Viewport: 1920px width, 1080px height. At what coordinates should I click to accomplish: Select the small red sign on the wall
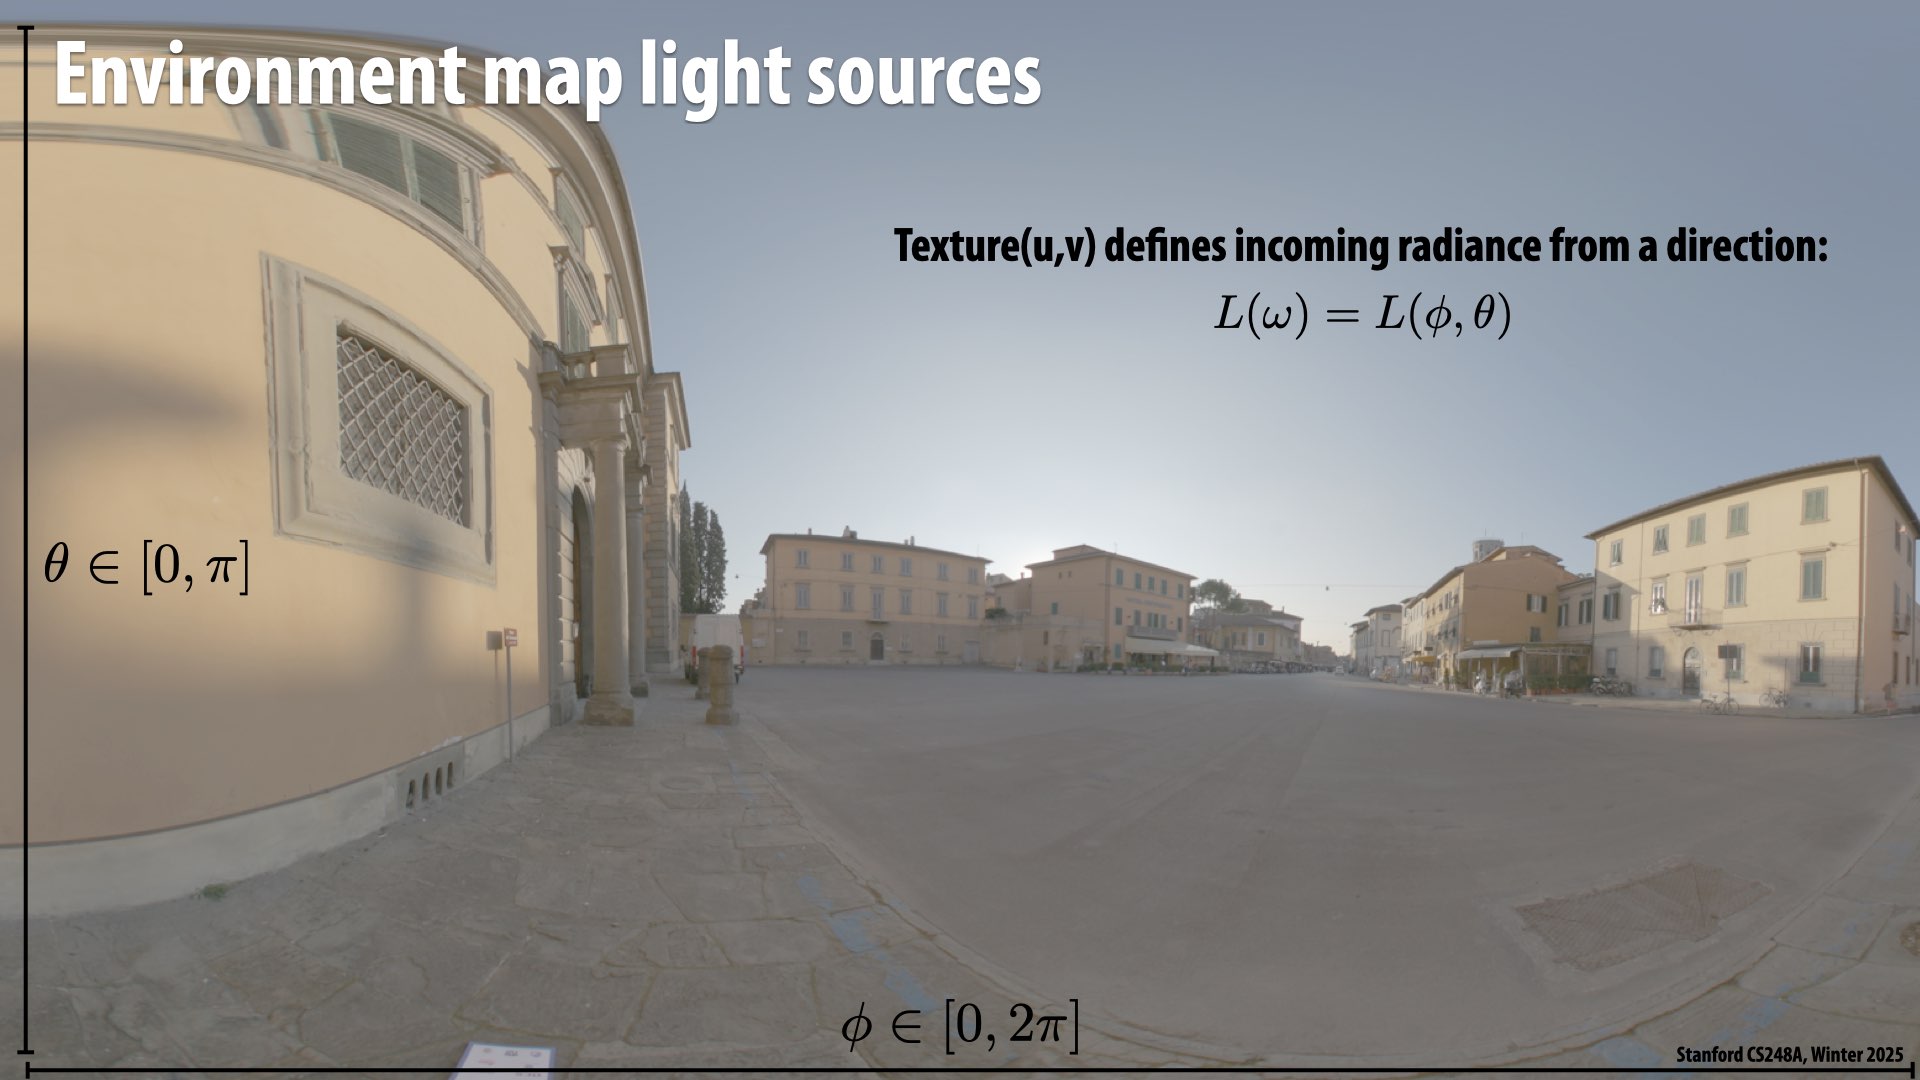[x=510, y=638]
